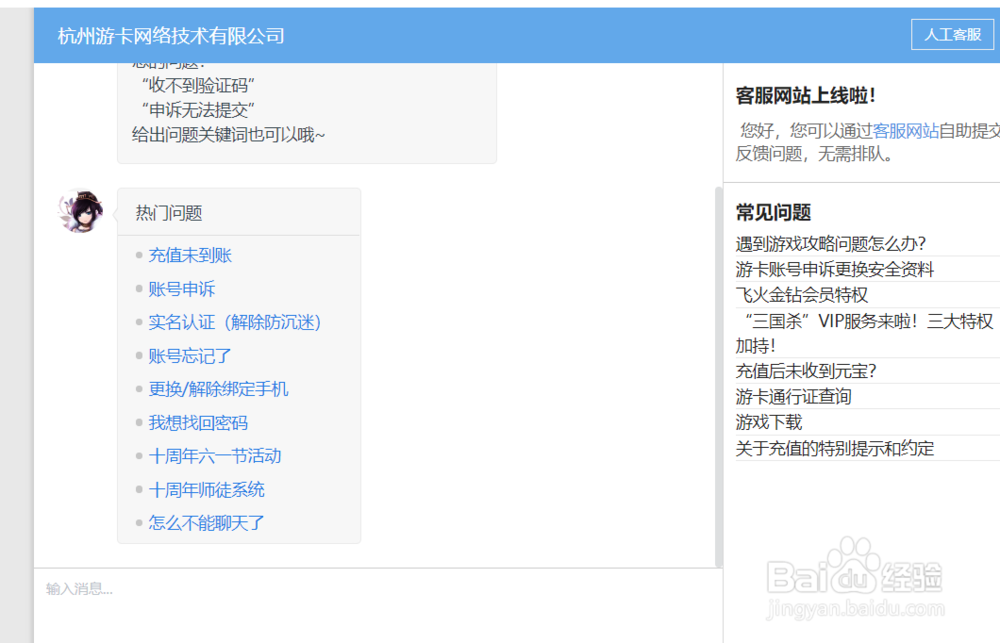1000x643 pixels.
Task: Select 账号忘记了 from hot questions
Action: click(x=188, y=355)
